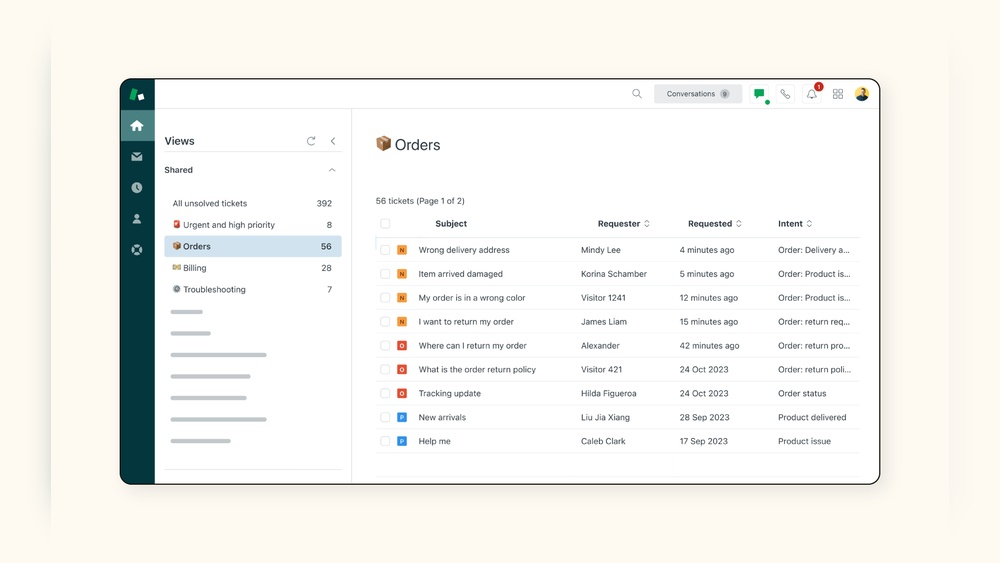
Task: Click requester Visitor 1241
Action: 603,298
